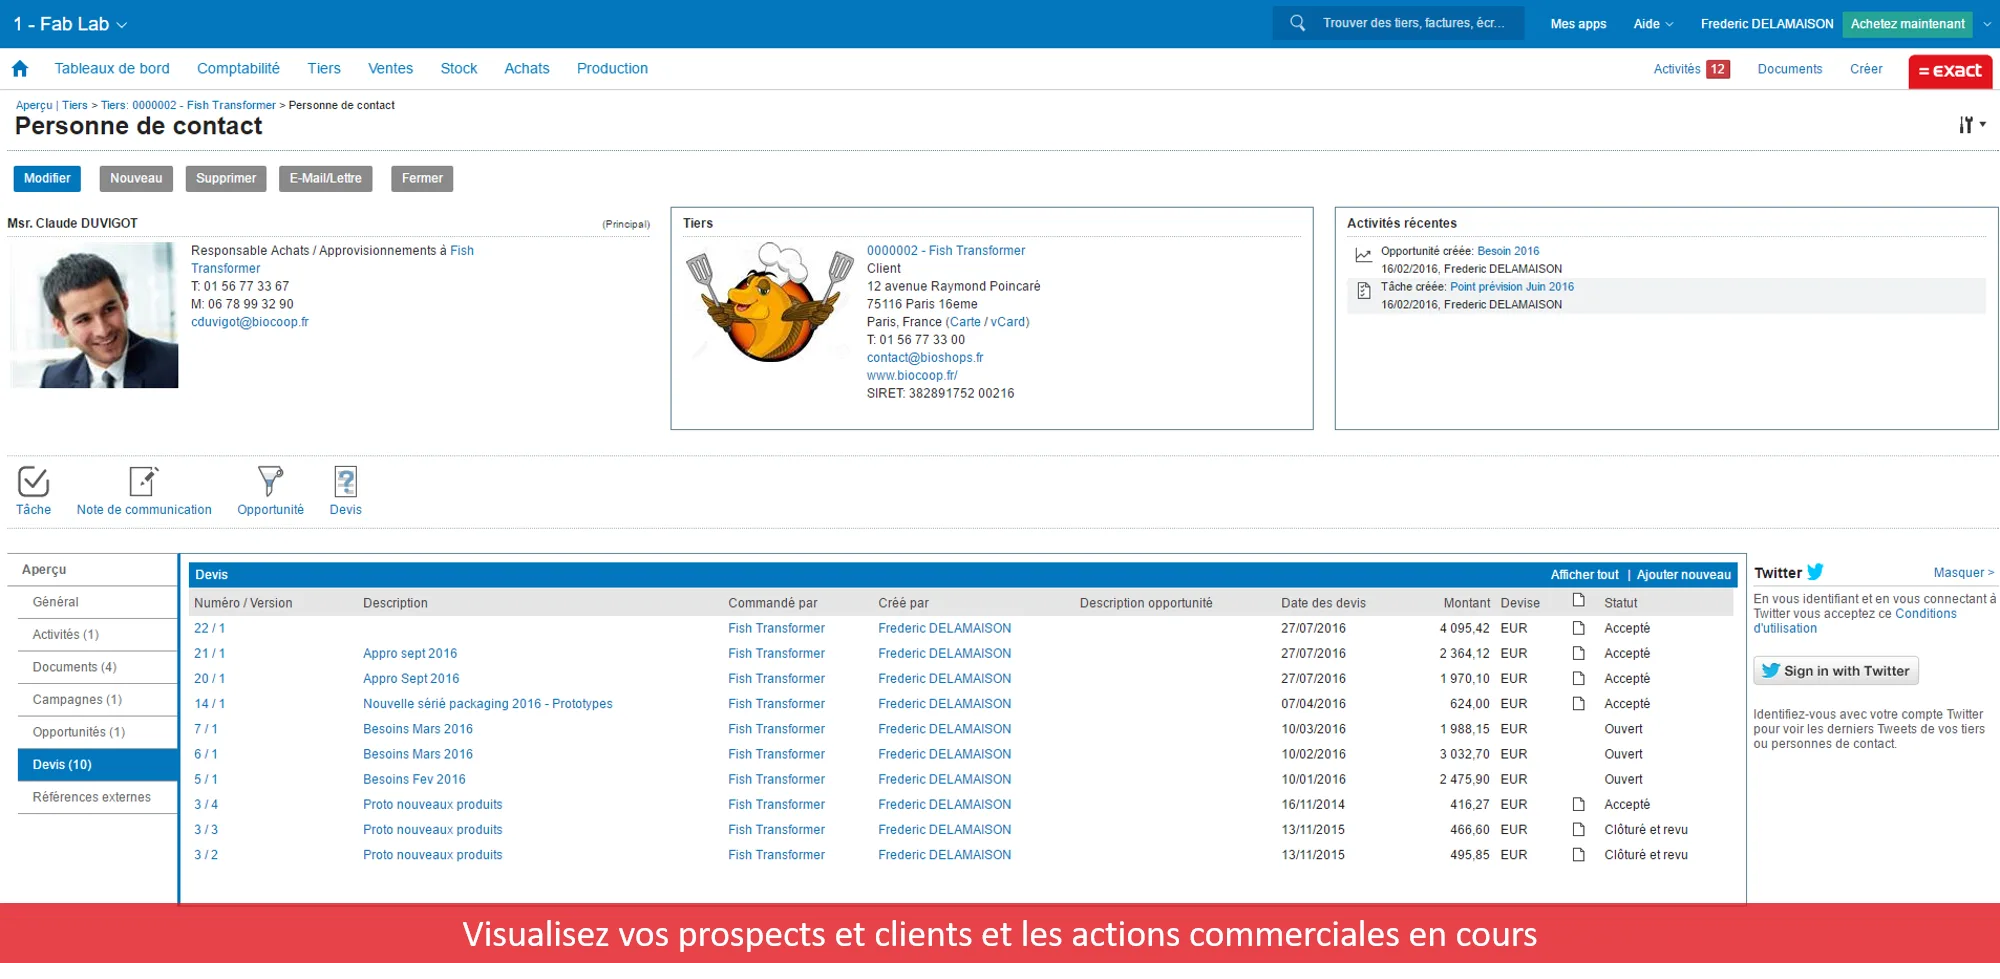The image size is (2000, 979).
Task: Open the Ventes menu
Action: [390, 69]
